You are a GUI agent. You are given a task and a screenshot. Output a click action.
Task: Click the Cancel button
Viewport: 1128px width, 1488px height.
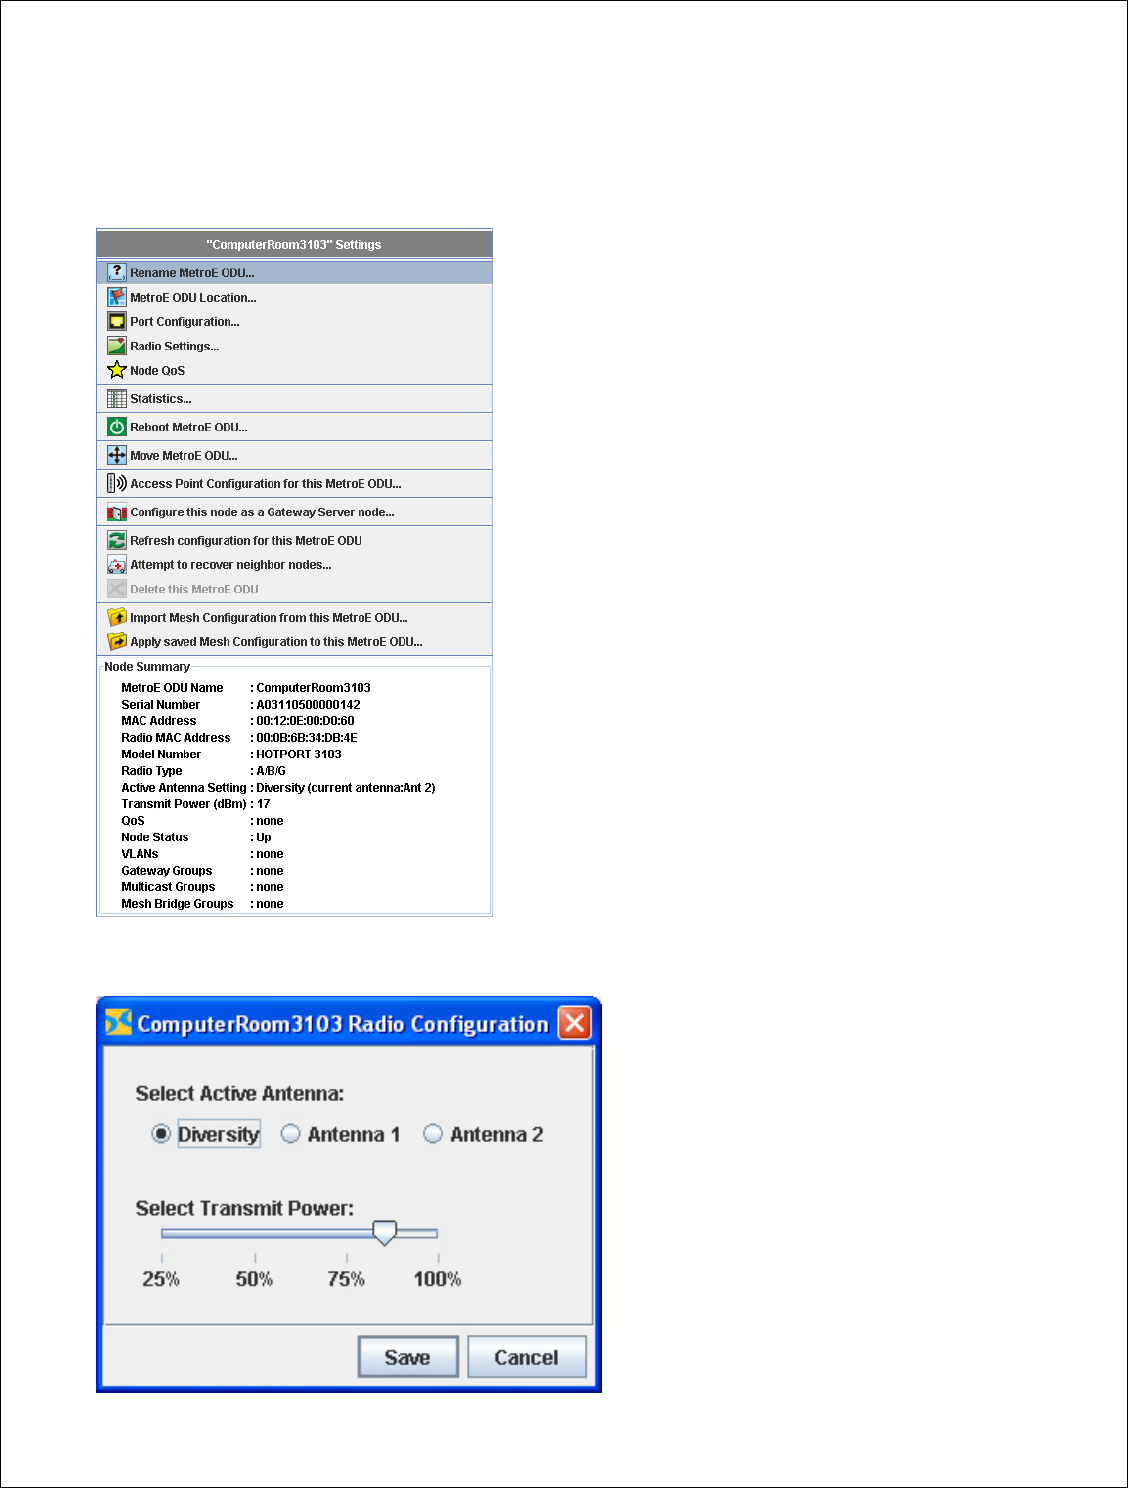pyautogui.click(x=527, y=1357)
